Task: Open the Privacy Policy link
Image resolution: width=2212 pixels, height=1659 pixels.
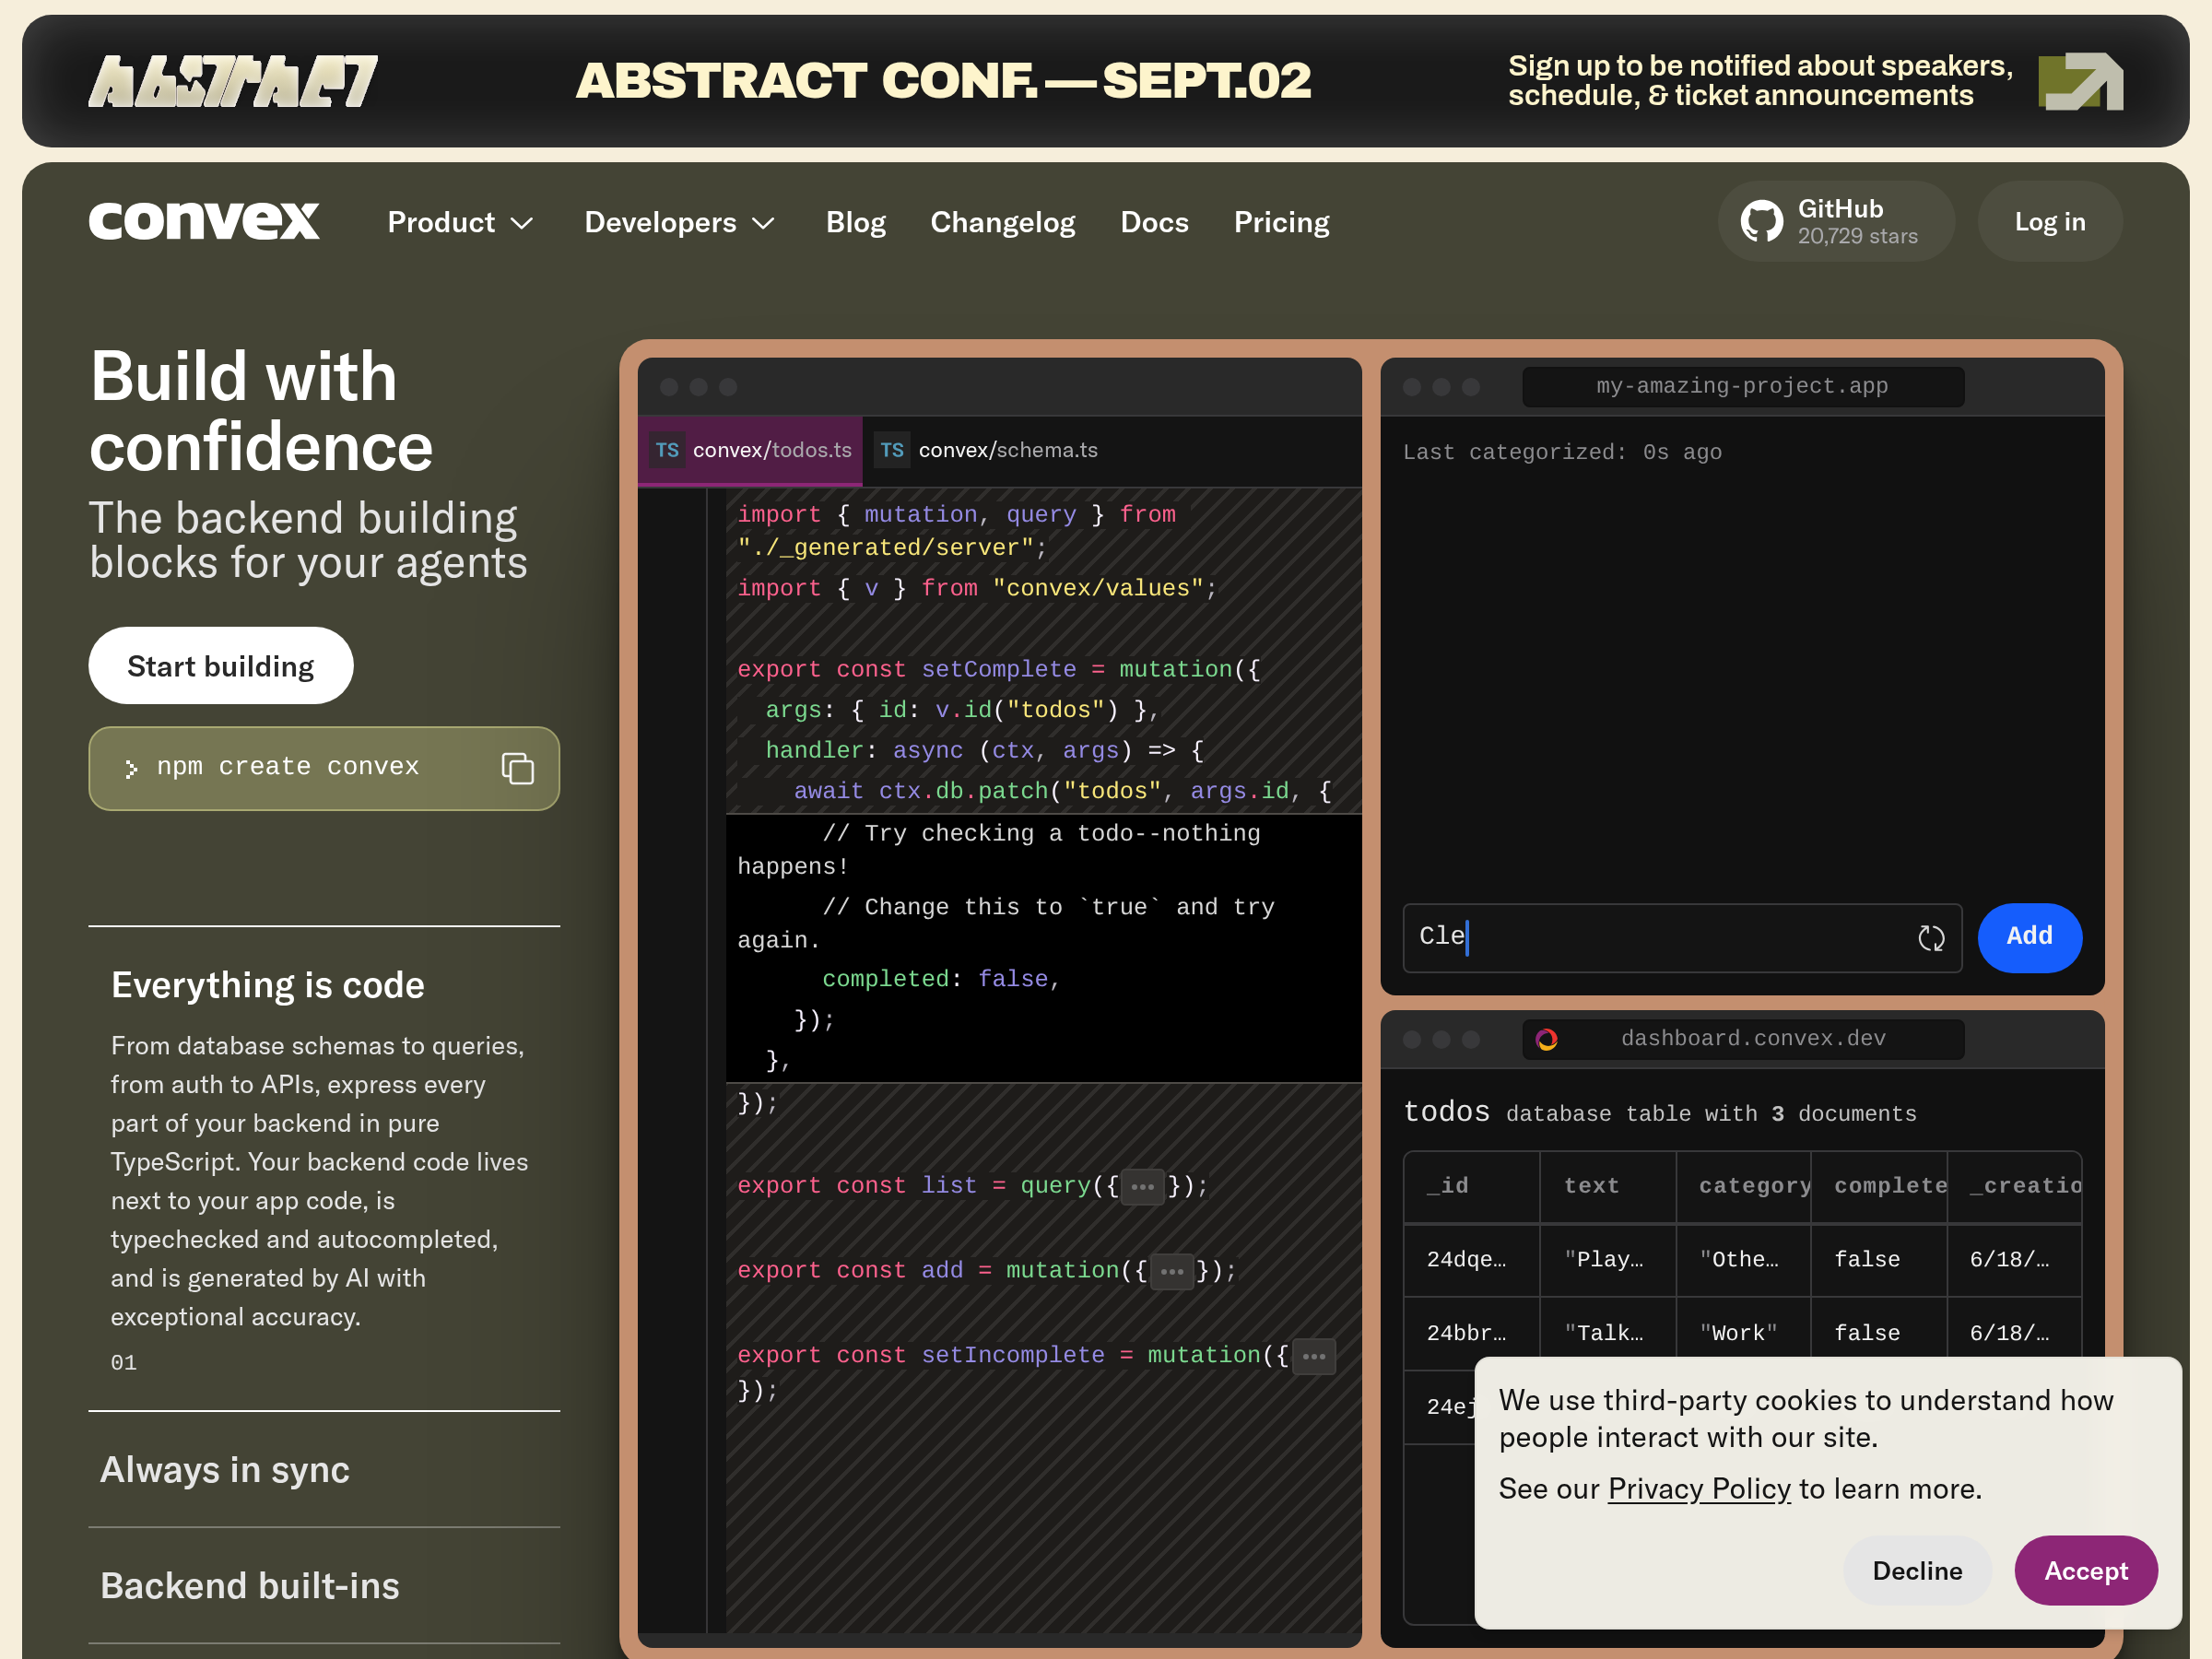Action: pyautogui.click(x=1699, y=1488)
